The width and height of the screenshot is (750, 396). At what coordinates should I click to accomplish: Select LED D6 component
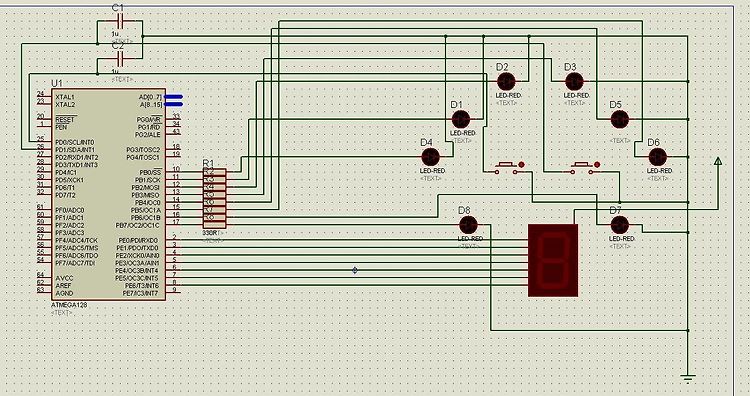click(657, 157)
